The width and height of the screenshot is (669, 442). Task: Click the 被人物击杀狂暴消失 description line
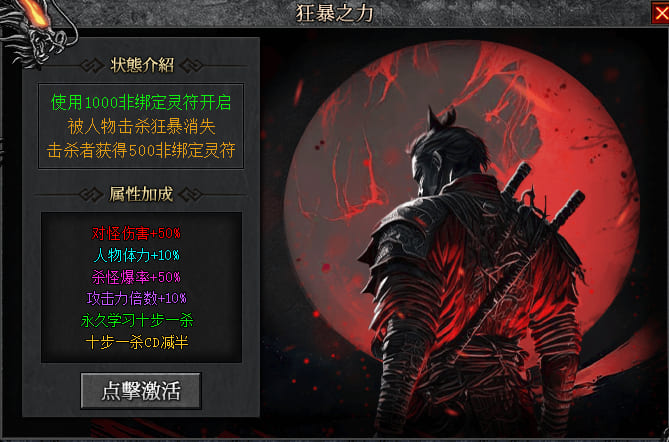tap(141, 126)
